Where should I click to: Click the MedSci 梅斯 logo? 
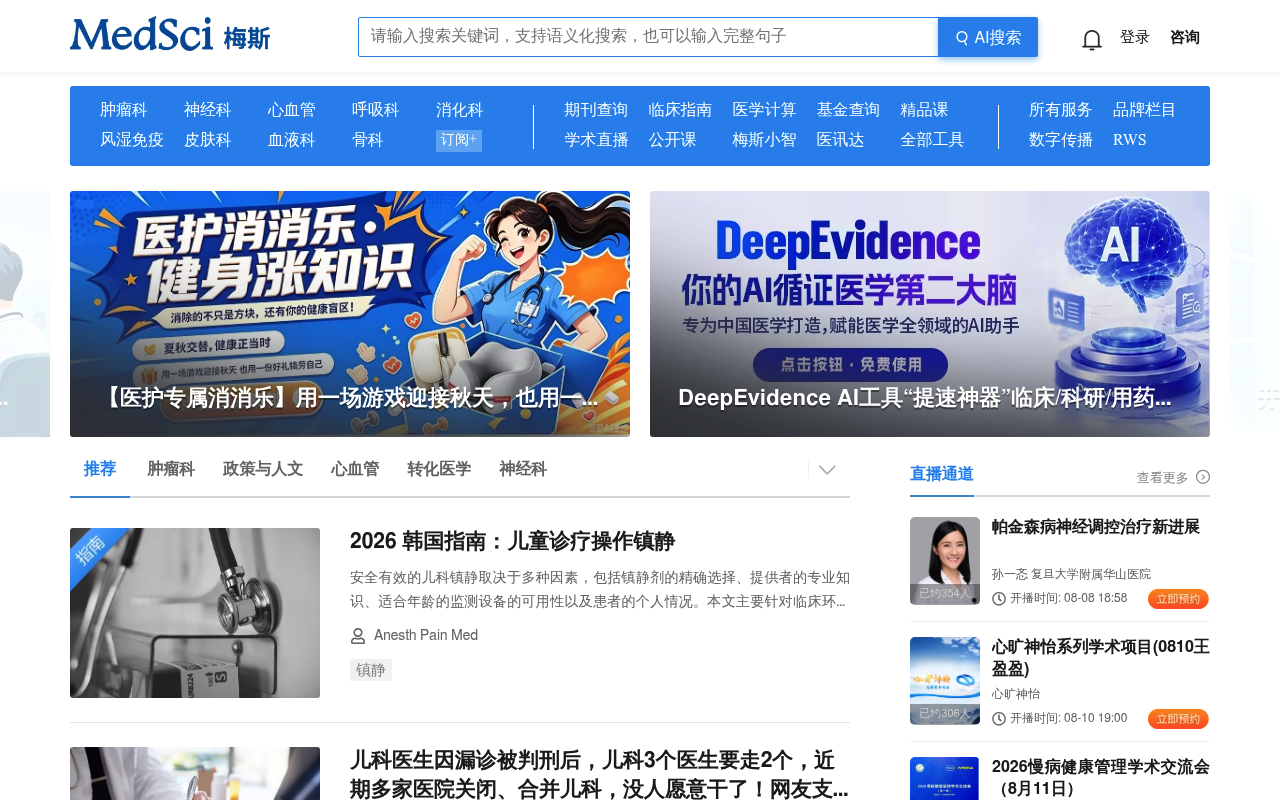point(170,35)
